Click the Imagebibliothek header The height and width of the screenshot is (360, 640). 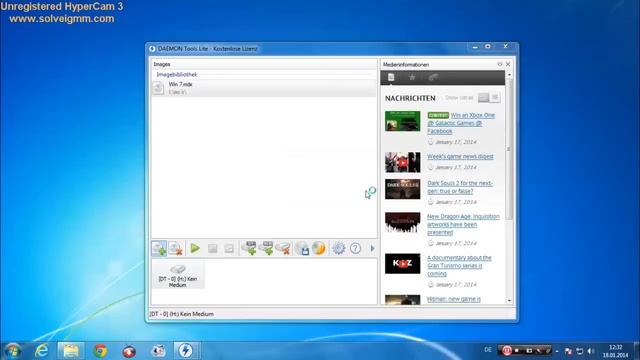[177, 74]
